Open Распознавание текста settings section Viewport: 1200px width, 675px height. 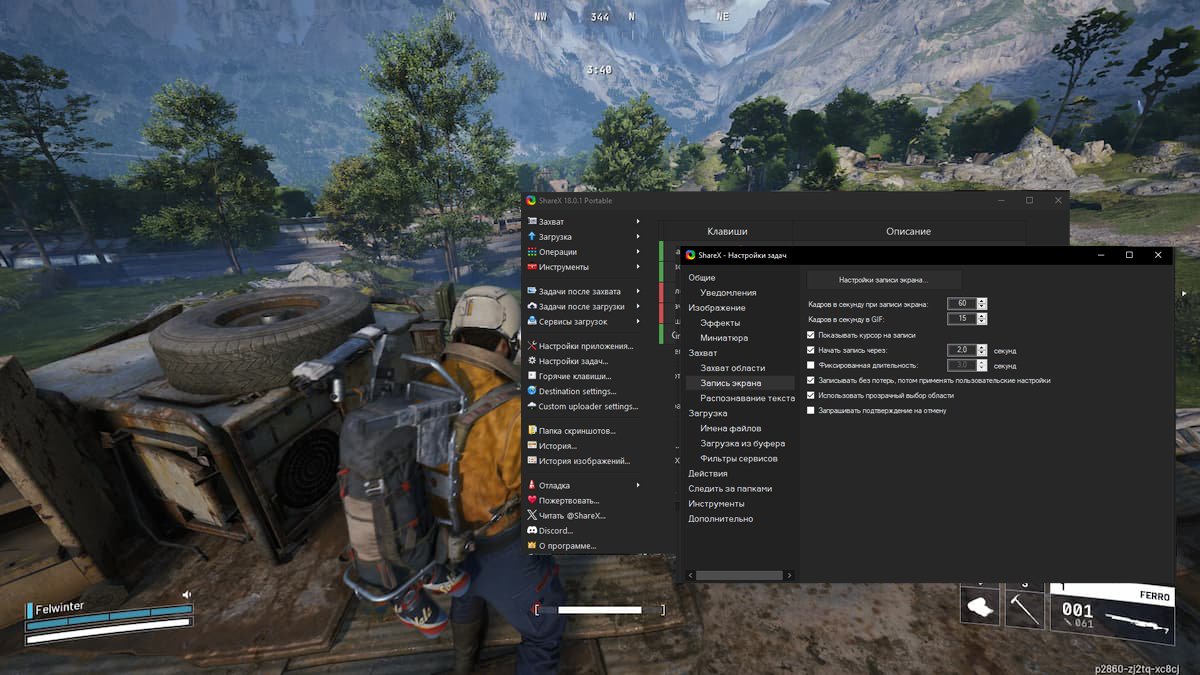747,398
